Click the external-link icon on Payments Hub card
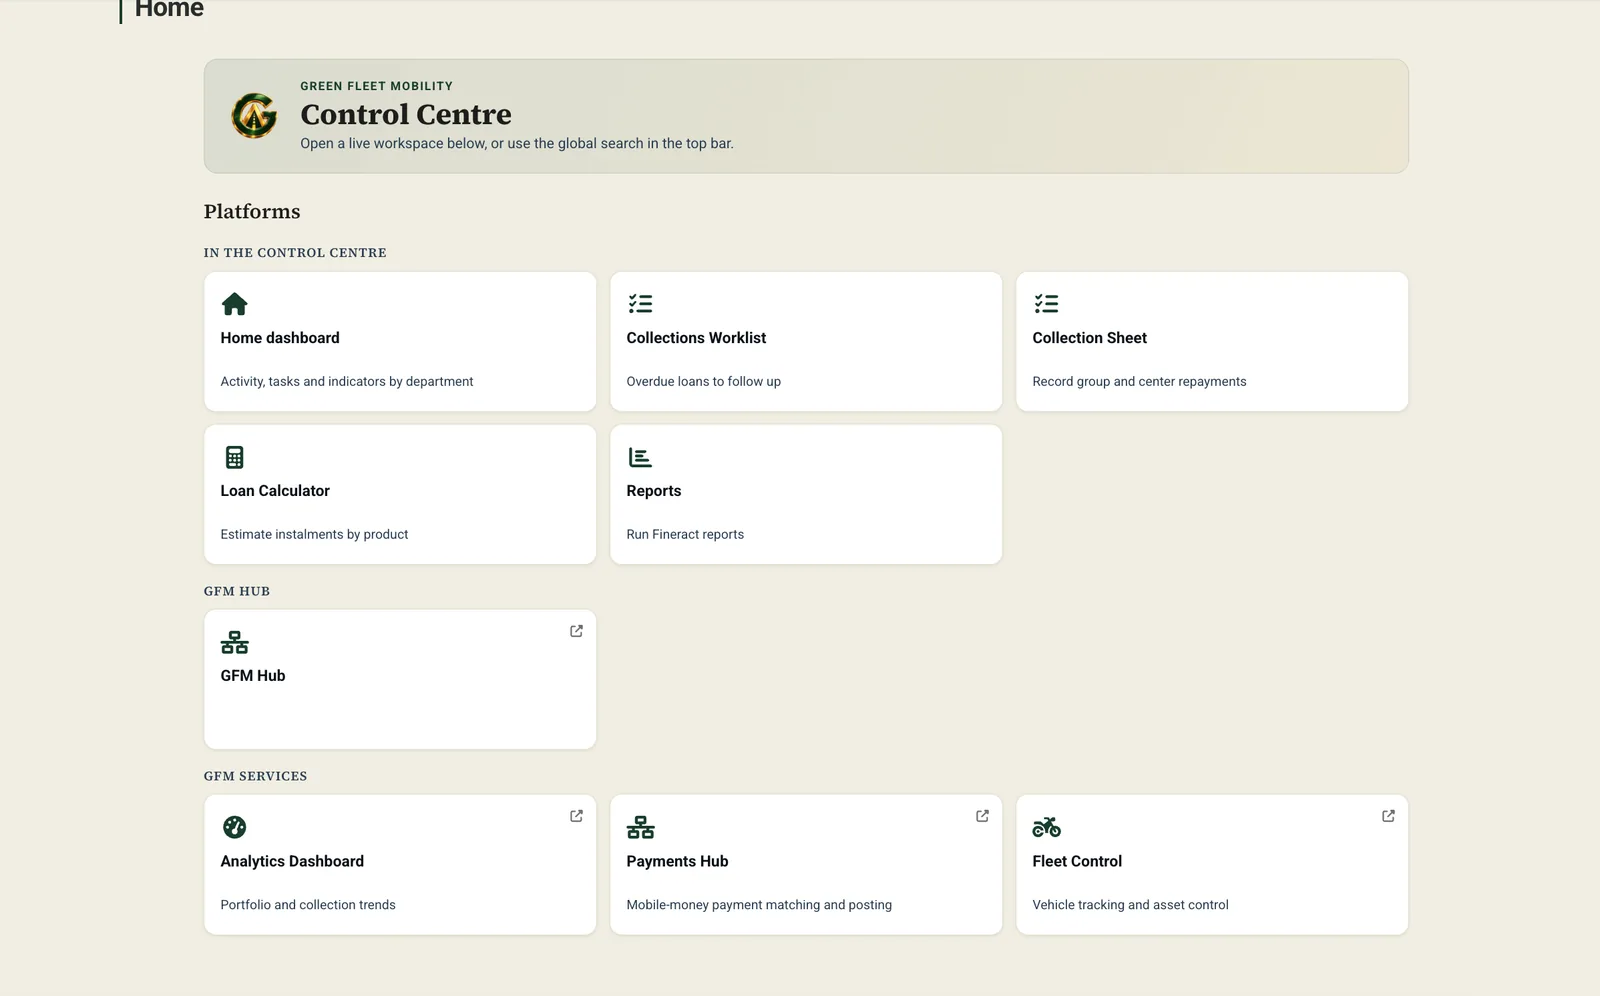 click(982, 816)
